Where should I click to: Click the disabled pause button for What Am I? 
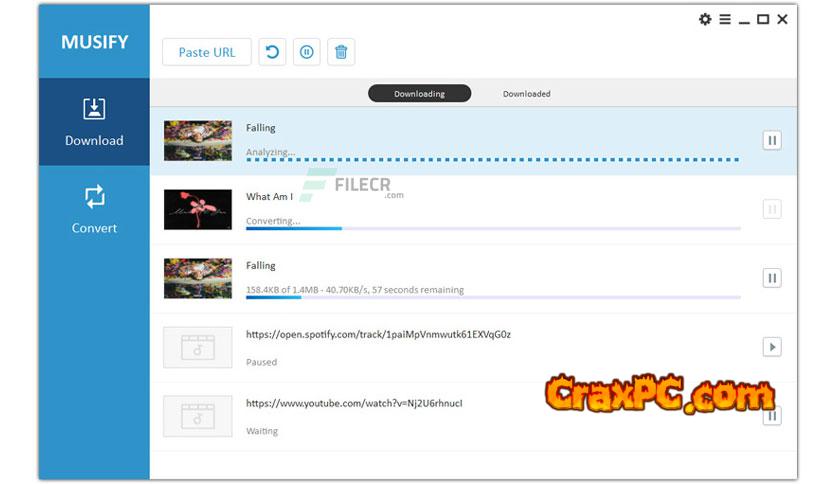771,209
